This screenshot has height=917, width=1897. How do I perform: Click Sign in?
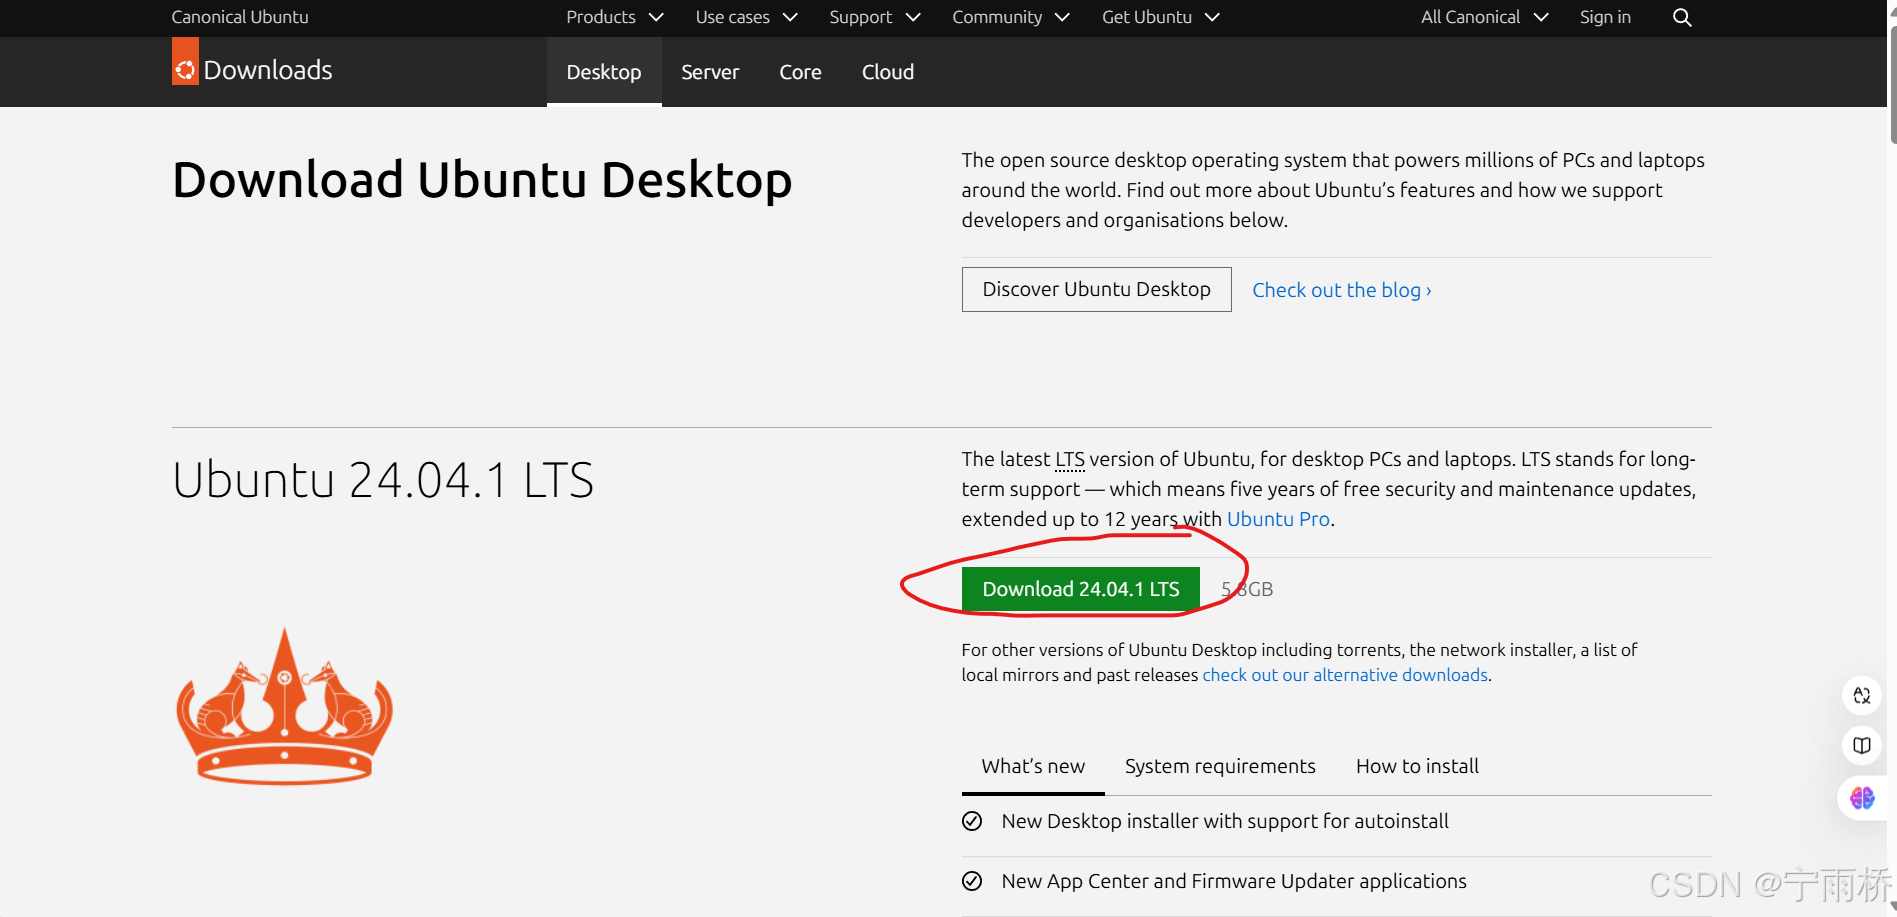pos(1605,17)
